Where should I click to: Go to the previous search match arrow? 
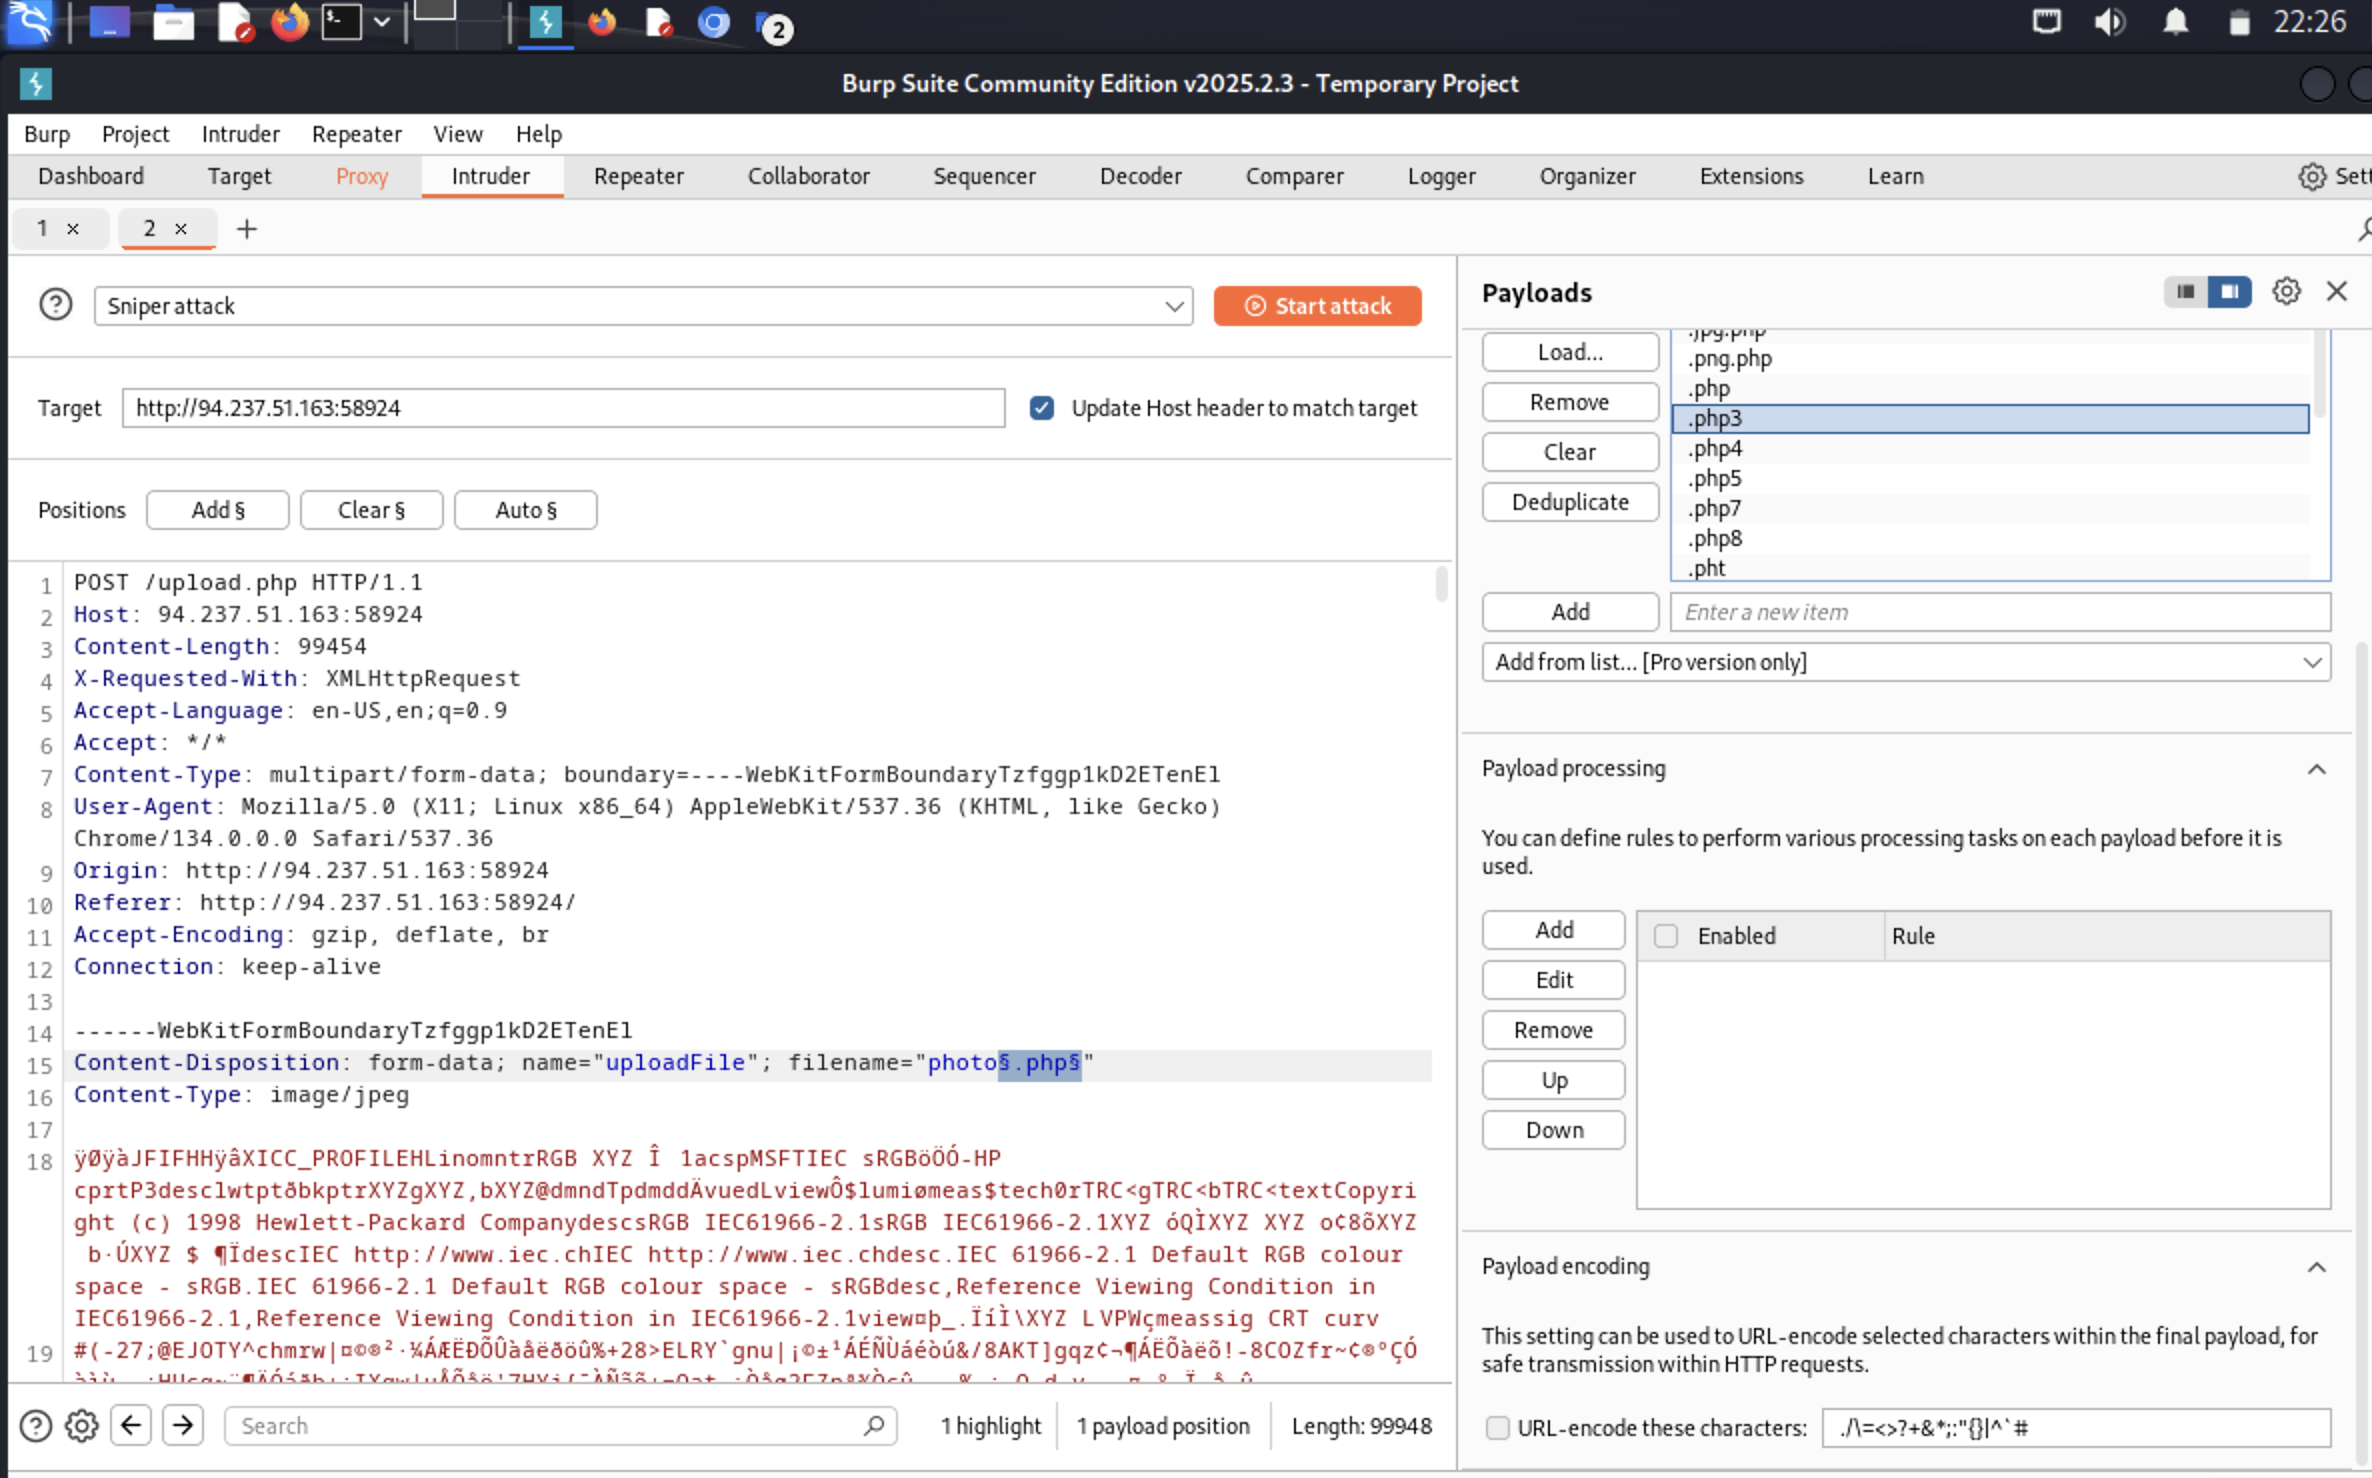point(131,1426)
